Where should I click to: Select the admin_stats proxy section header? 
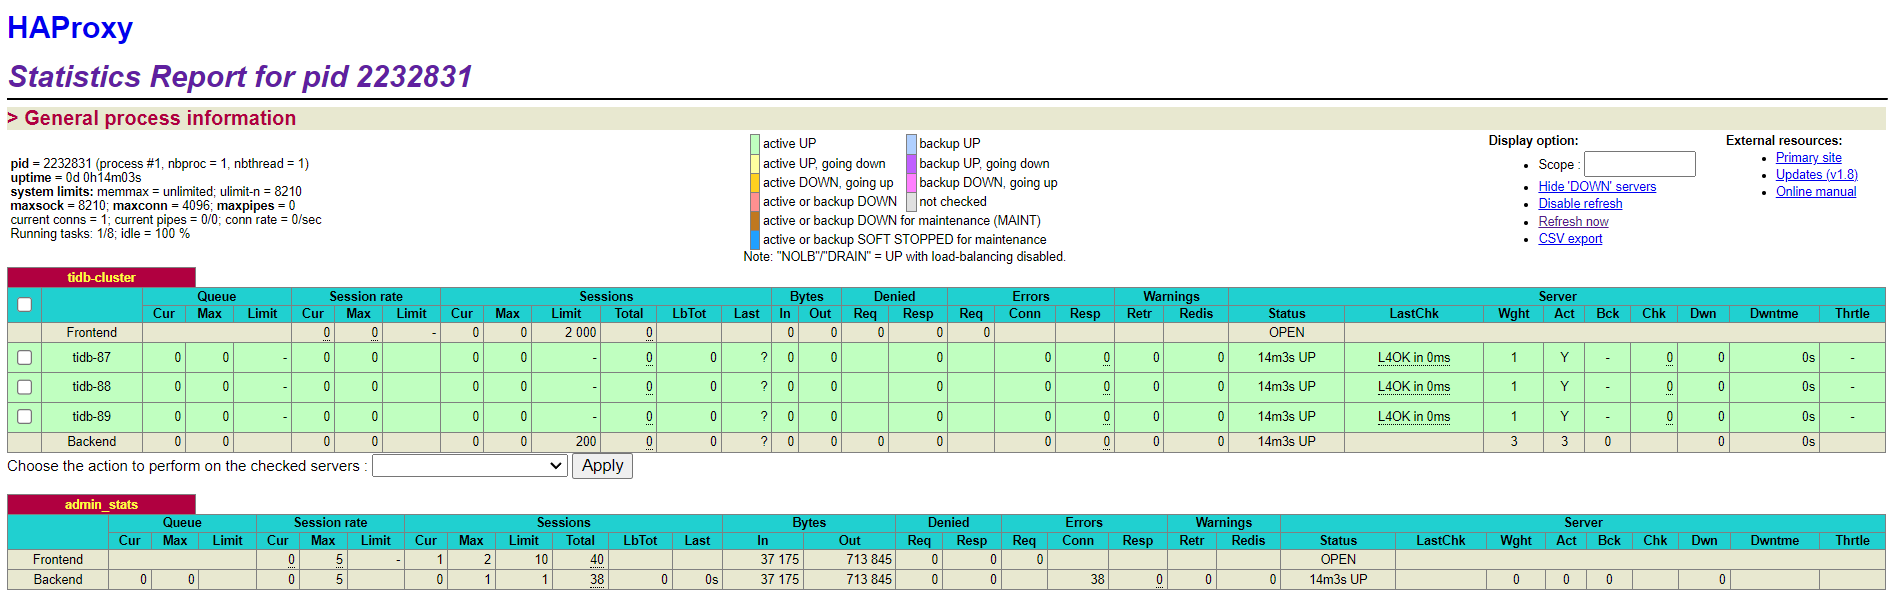[x=101, y=505]
